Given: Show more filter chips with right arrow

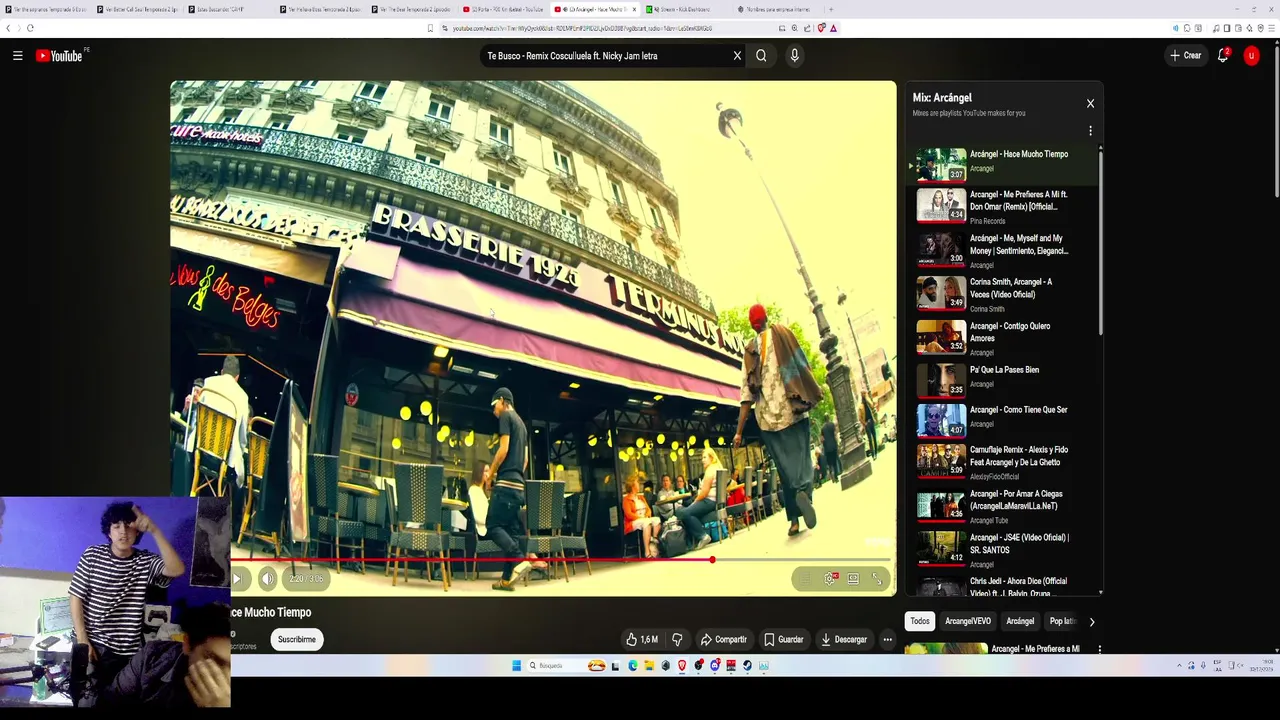Looking at the screenshot, I should pos(1091,621).
